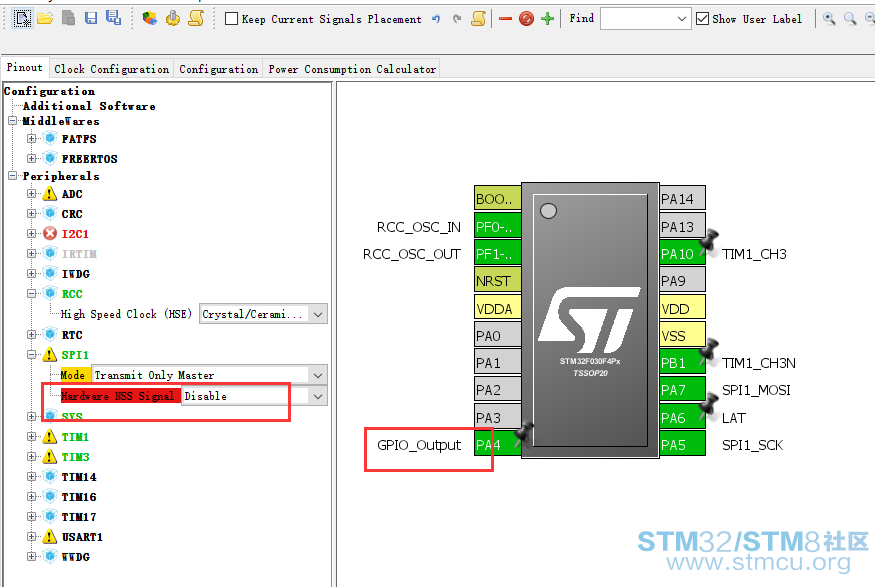Click pin PA10 on the chip
Screen dimensions: 875x587
point(682,253)
